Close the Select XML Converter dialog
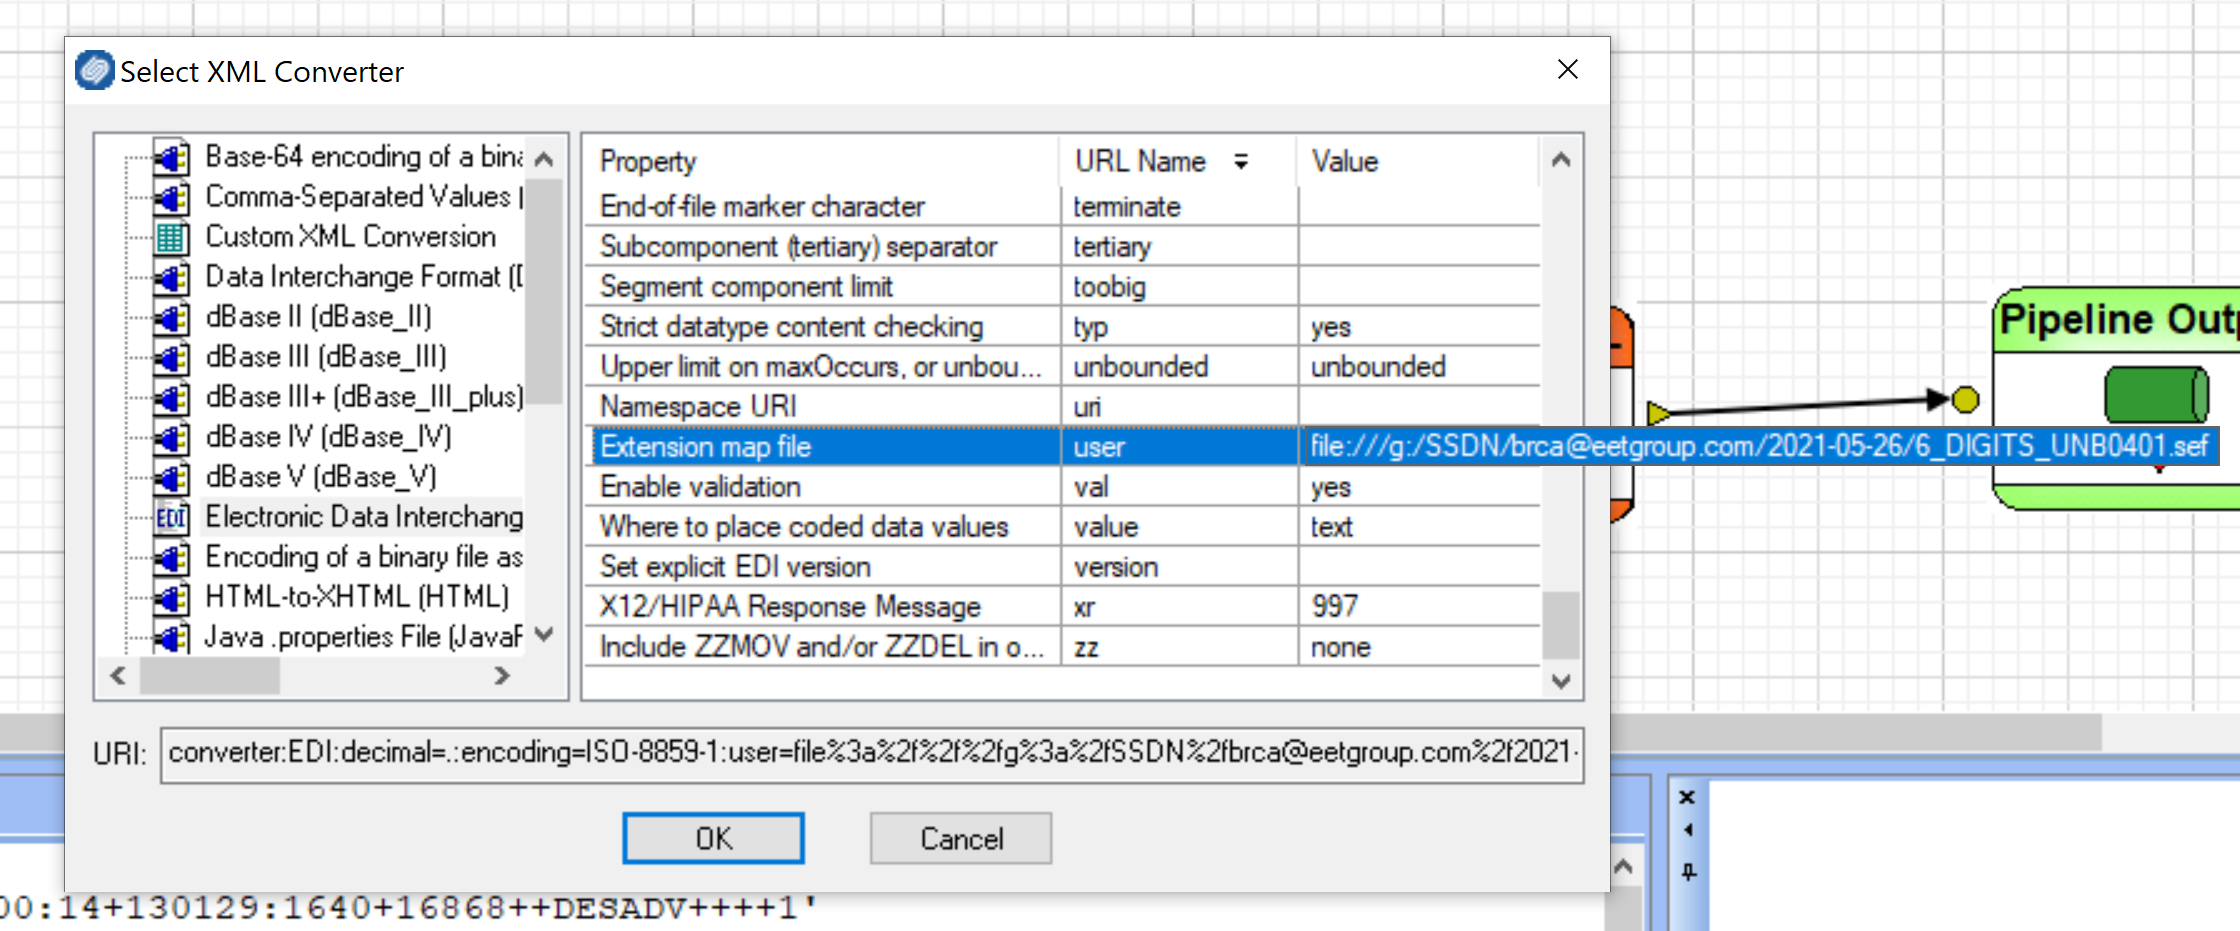The width and height of the screenshot is (2240, 931). coord(1567,69)
